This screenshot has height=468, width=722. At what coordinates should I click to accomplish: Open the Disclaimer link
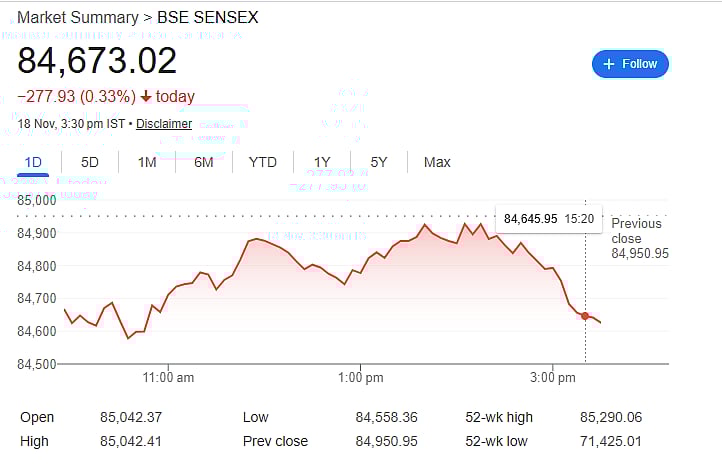[164, 124]
